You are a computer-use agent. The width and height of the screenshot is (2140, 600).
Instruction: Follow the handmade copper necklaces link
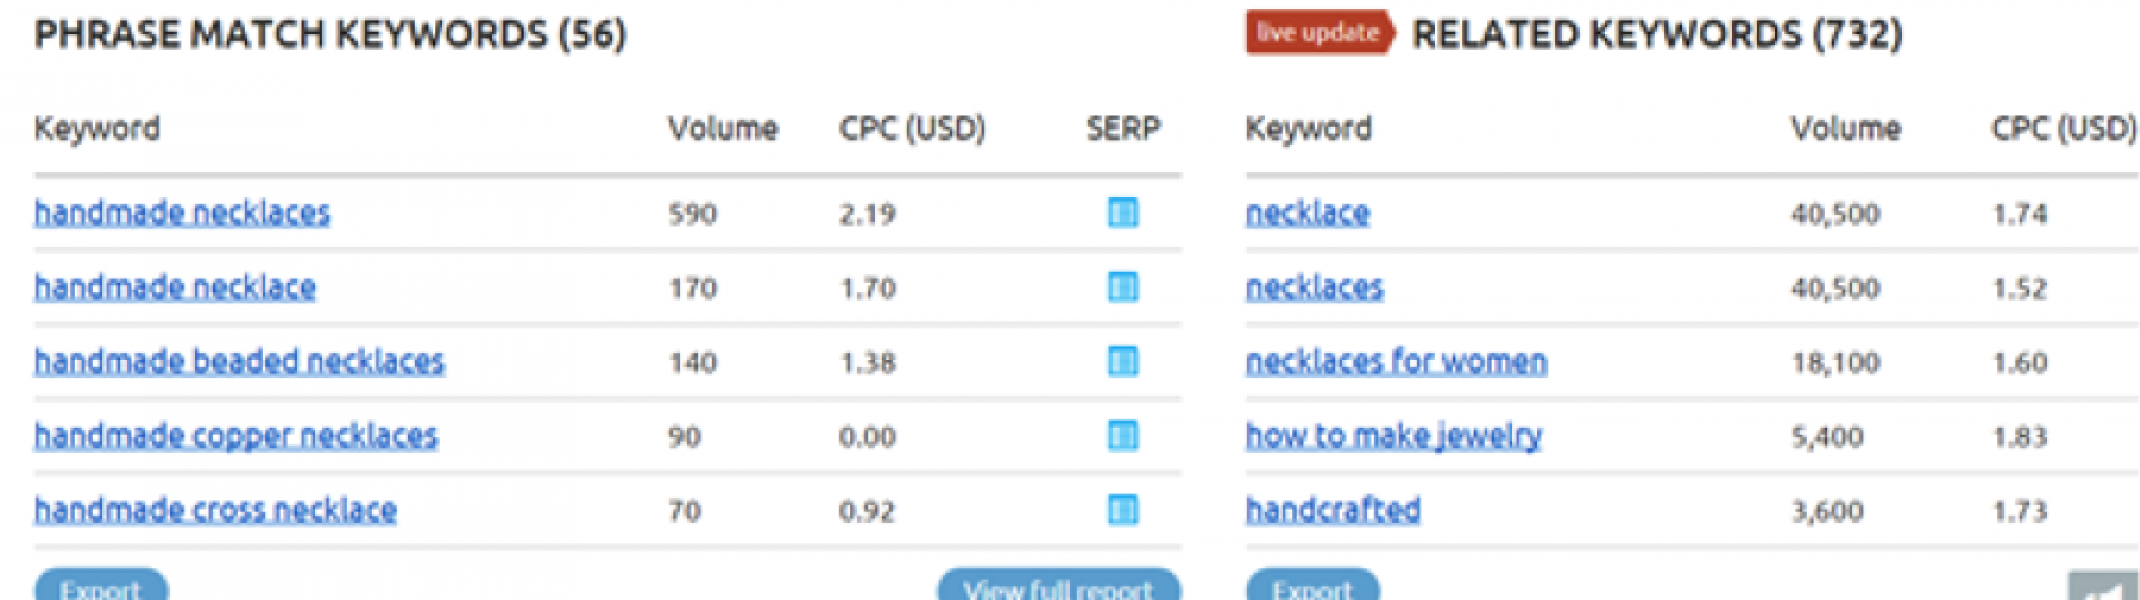[236, 436]
